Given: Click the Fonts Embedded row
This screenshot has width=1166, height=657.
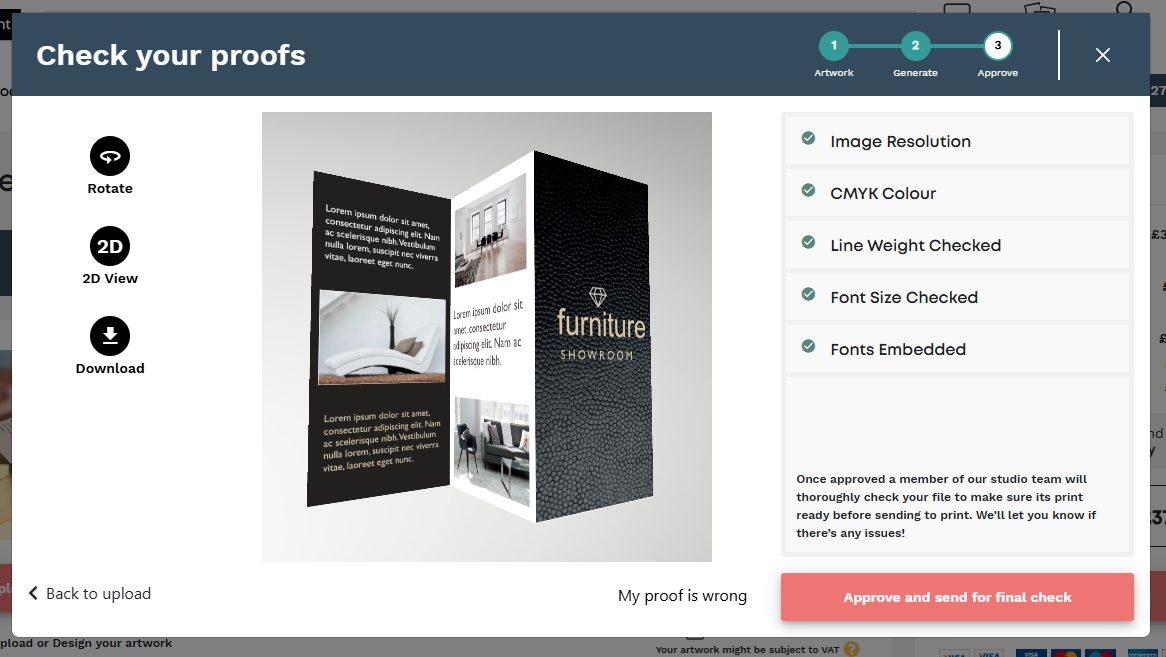Looking at the screenshot, I should click(957, 349).
